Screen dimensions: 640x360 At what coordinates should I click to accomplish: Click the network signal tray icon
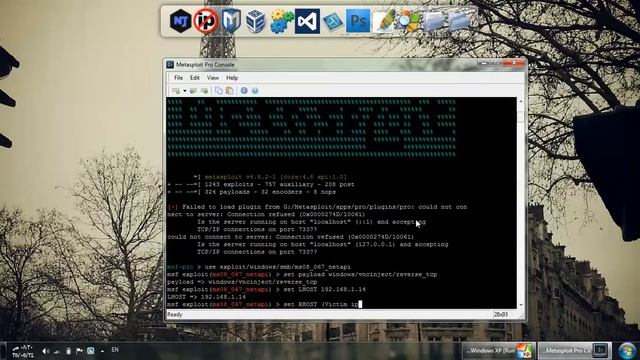(x=57, y=351)
